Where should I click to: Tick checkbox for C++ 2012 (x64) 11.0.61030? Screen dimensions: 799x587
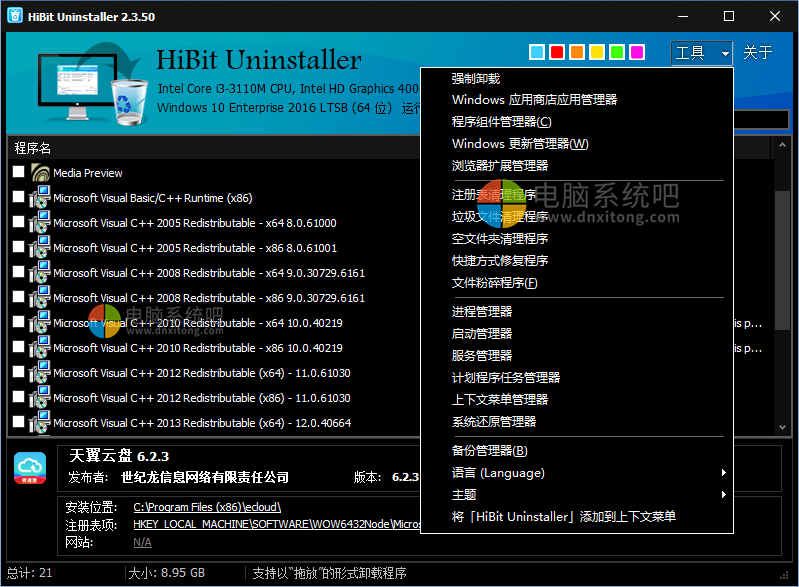[18, 371]
